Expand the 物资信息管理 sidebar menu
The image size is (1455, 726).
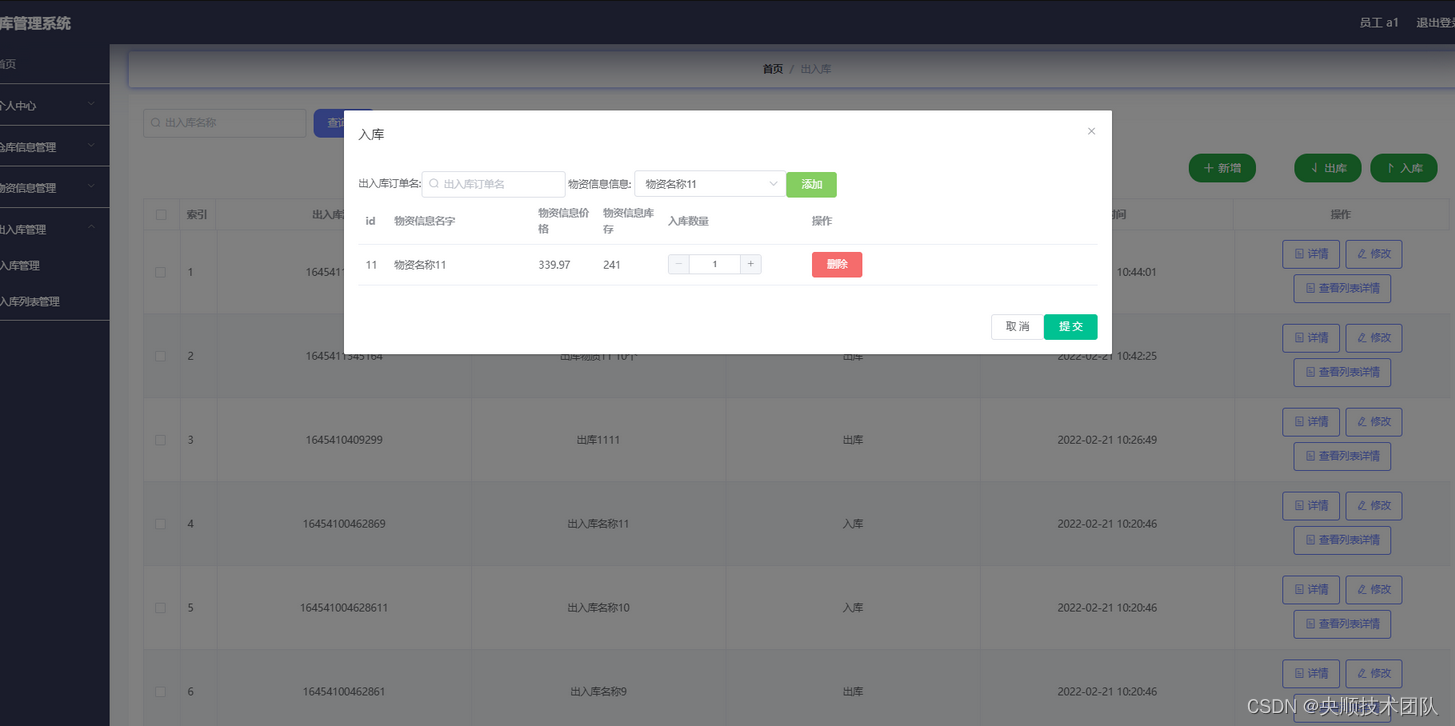tap(54, 188)
